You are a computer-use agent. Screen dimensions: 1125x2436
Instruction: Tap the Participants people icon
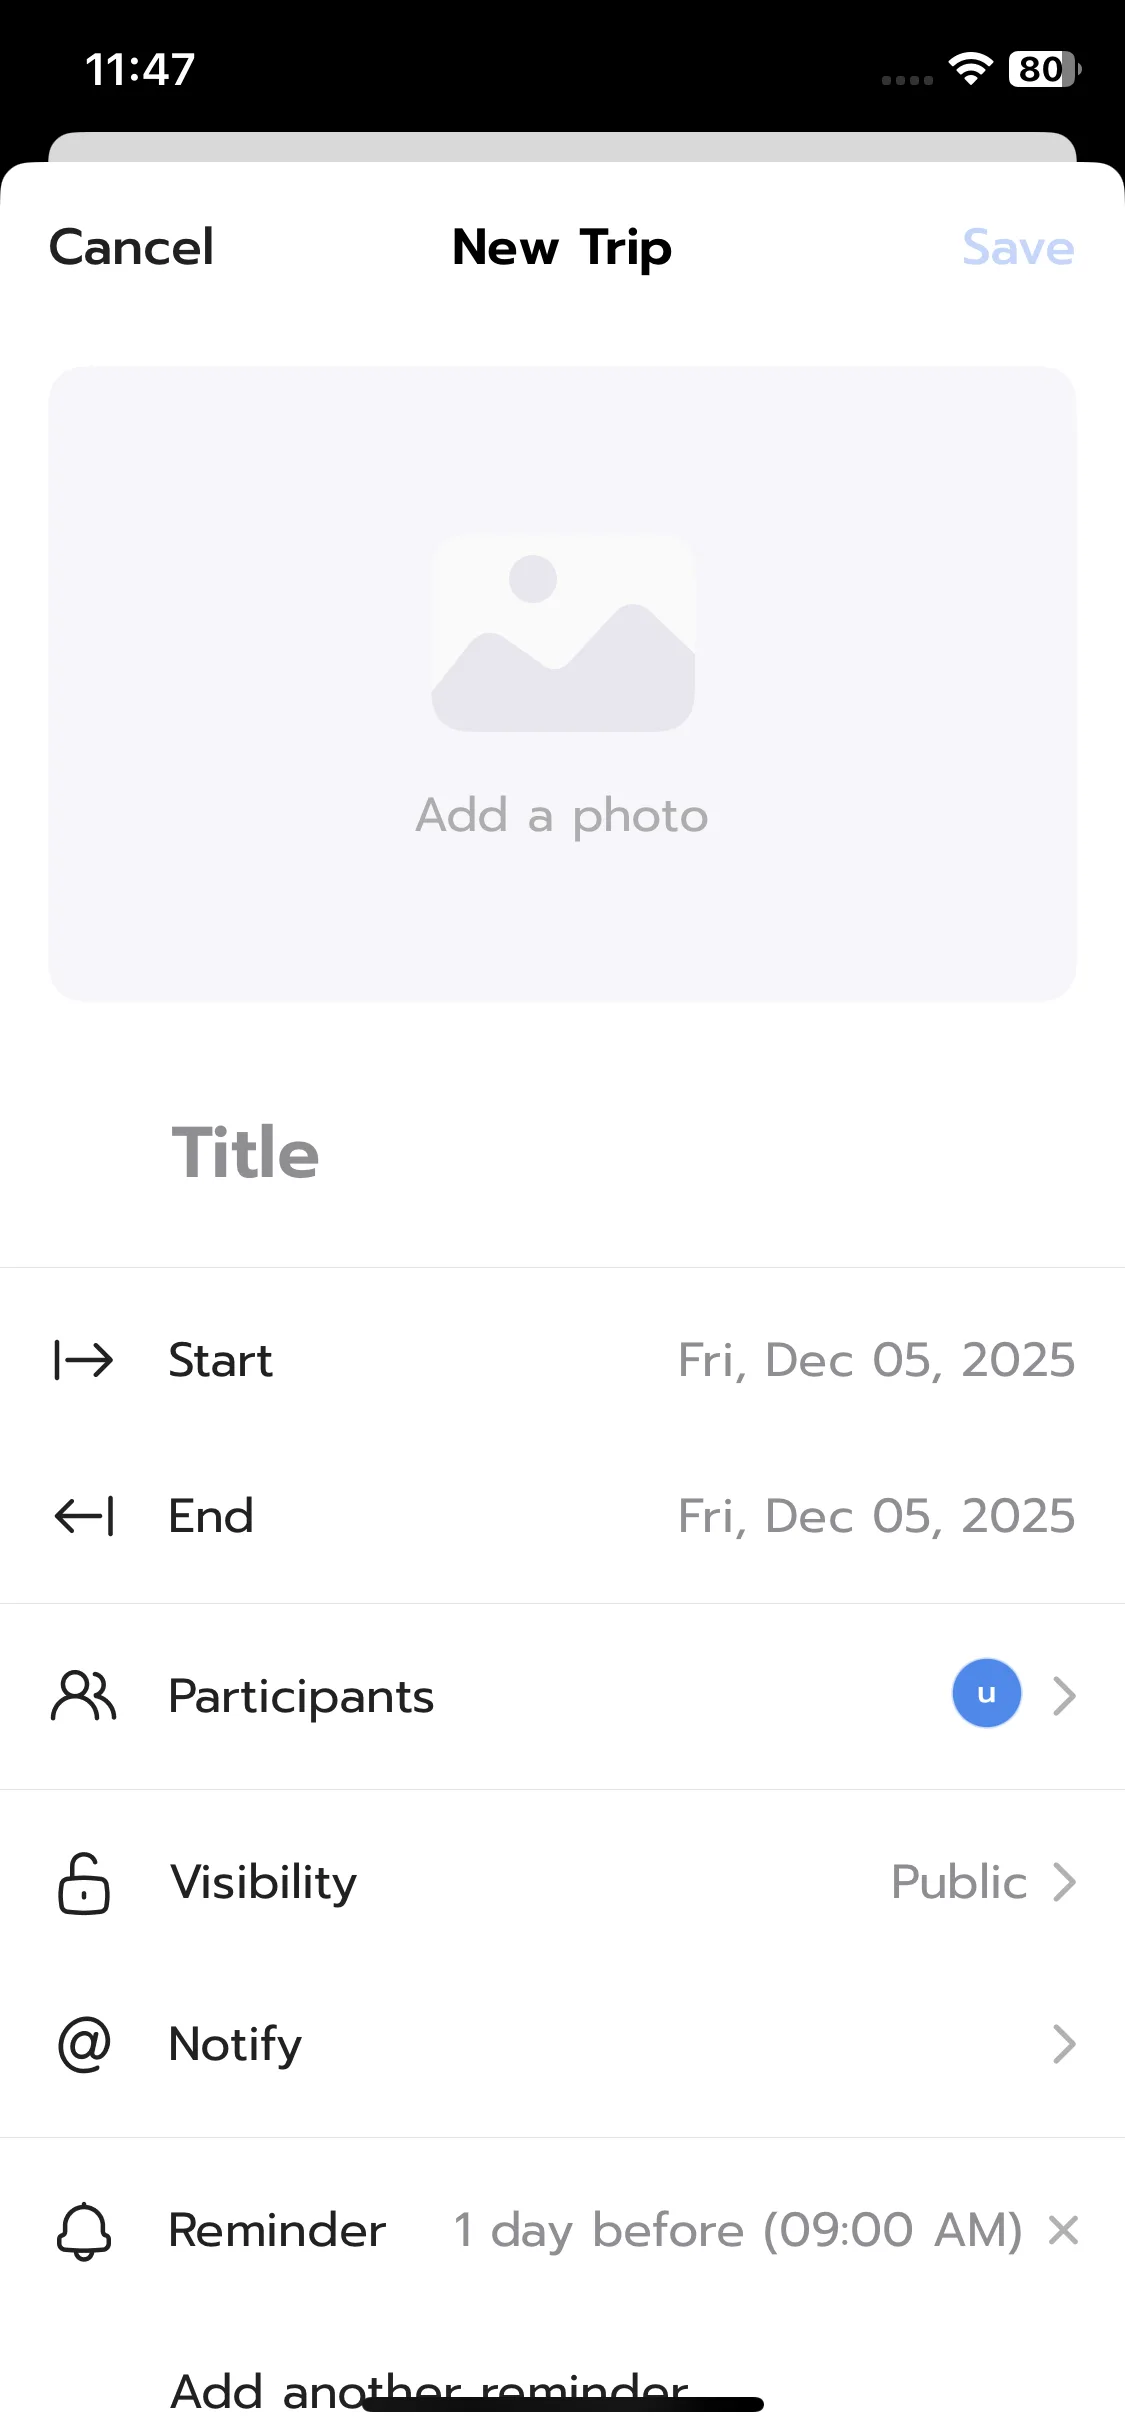[84, 1696]
